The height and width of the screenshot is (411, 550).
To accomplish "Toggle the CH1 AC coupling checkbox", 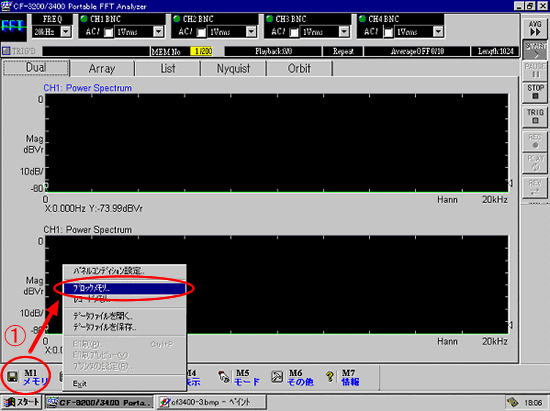I will pyautogui.click(x=109, y=32).
